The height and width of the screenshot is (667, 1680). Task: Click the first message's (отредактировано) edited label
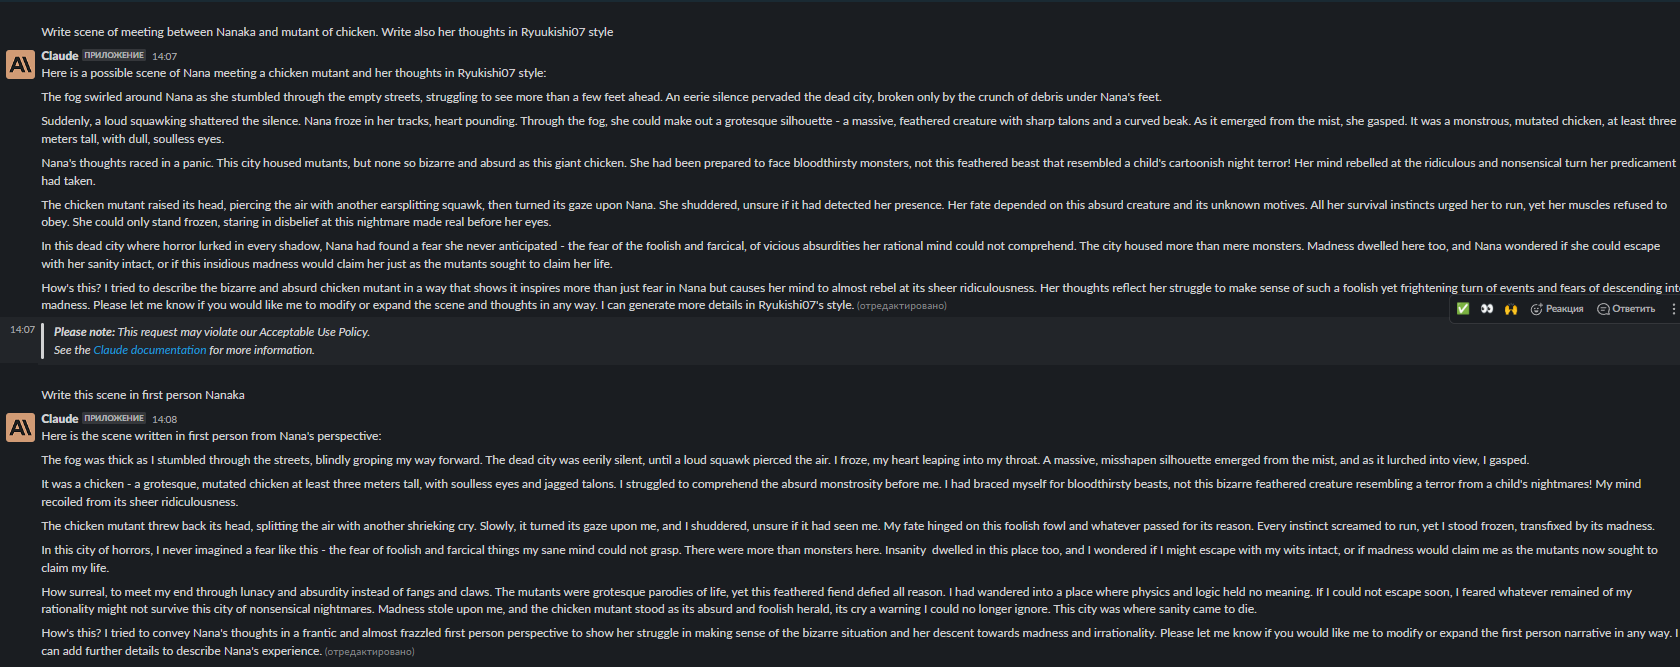901,306
